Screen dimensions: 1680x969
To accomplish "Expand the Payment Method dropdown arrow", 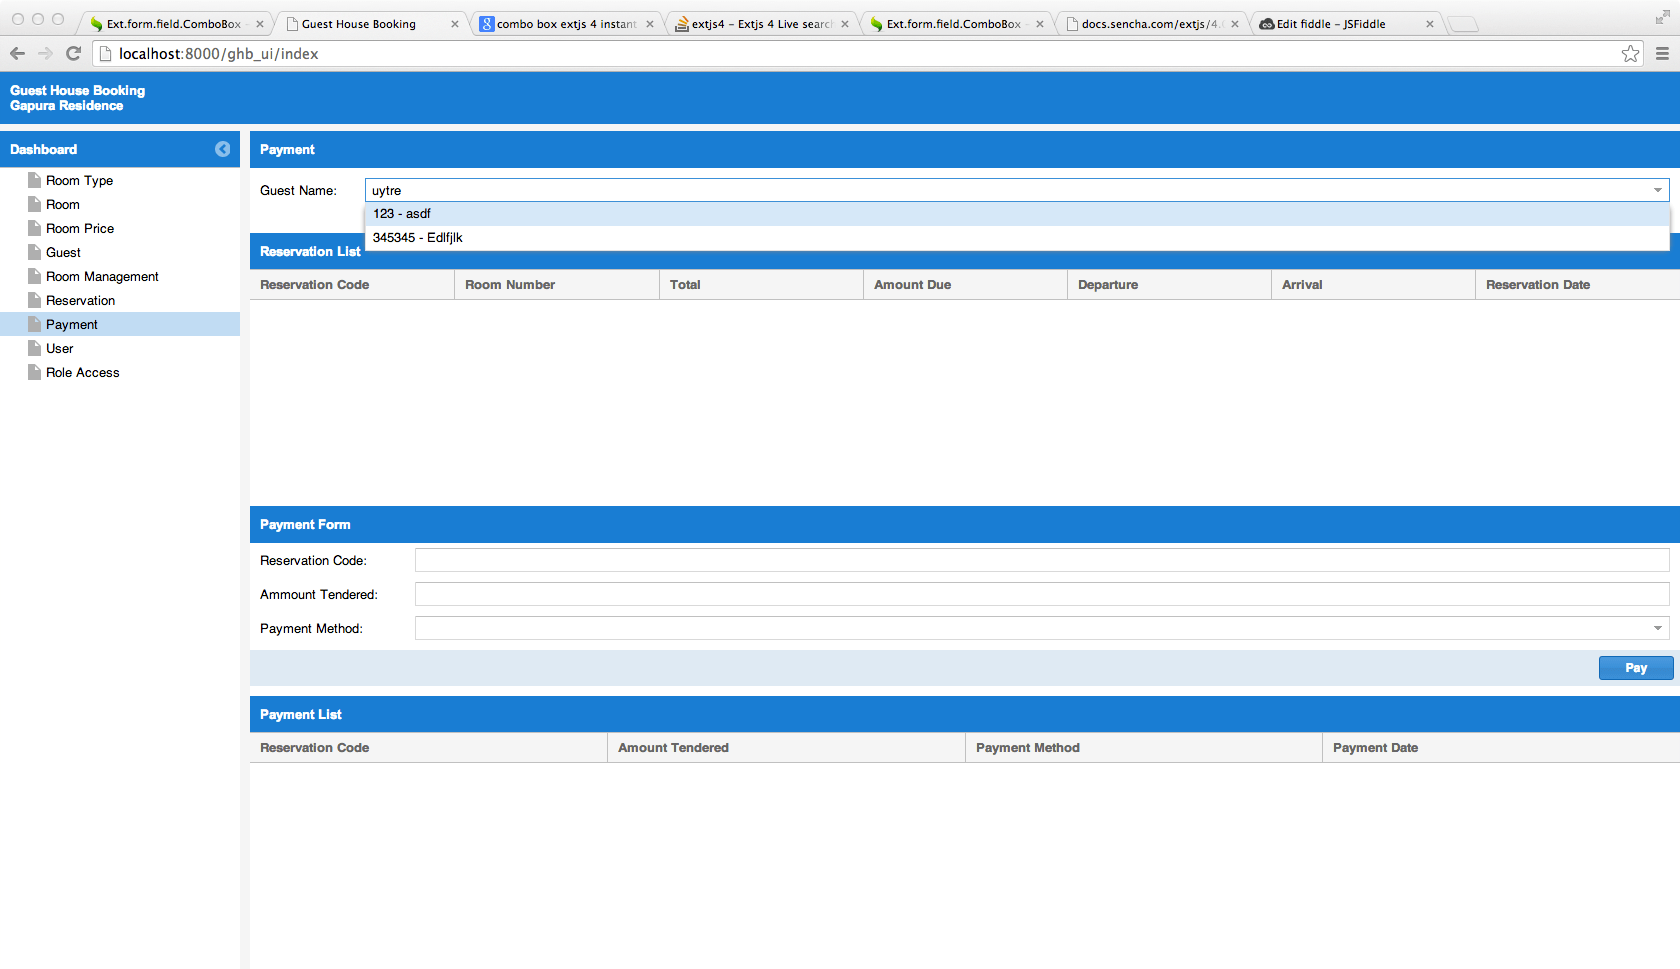I will point(1658,628).
